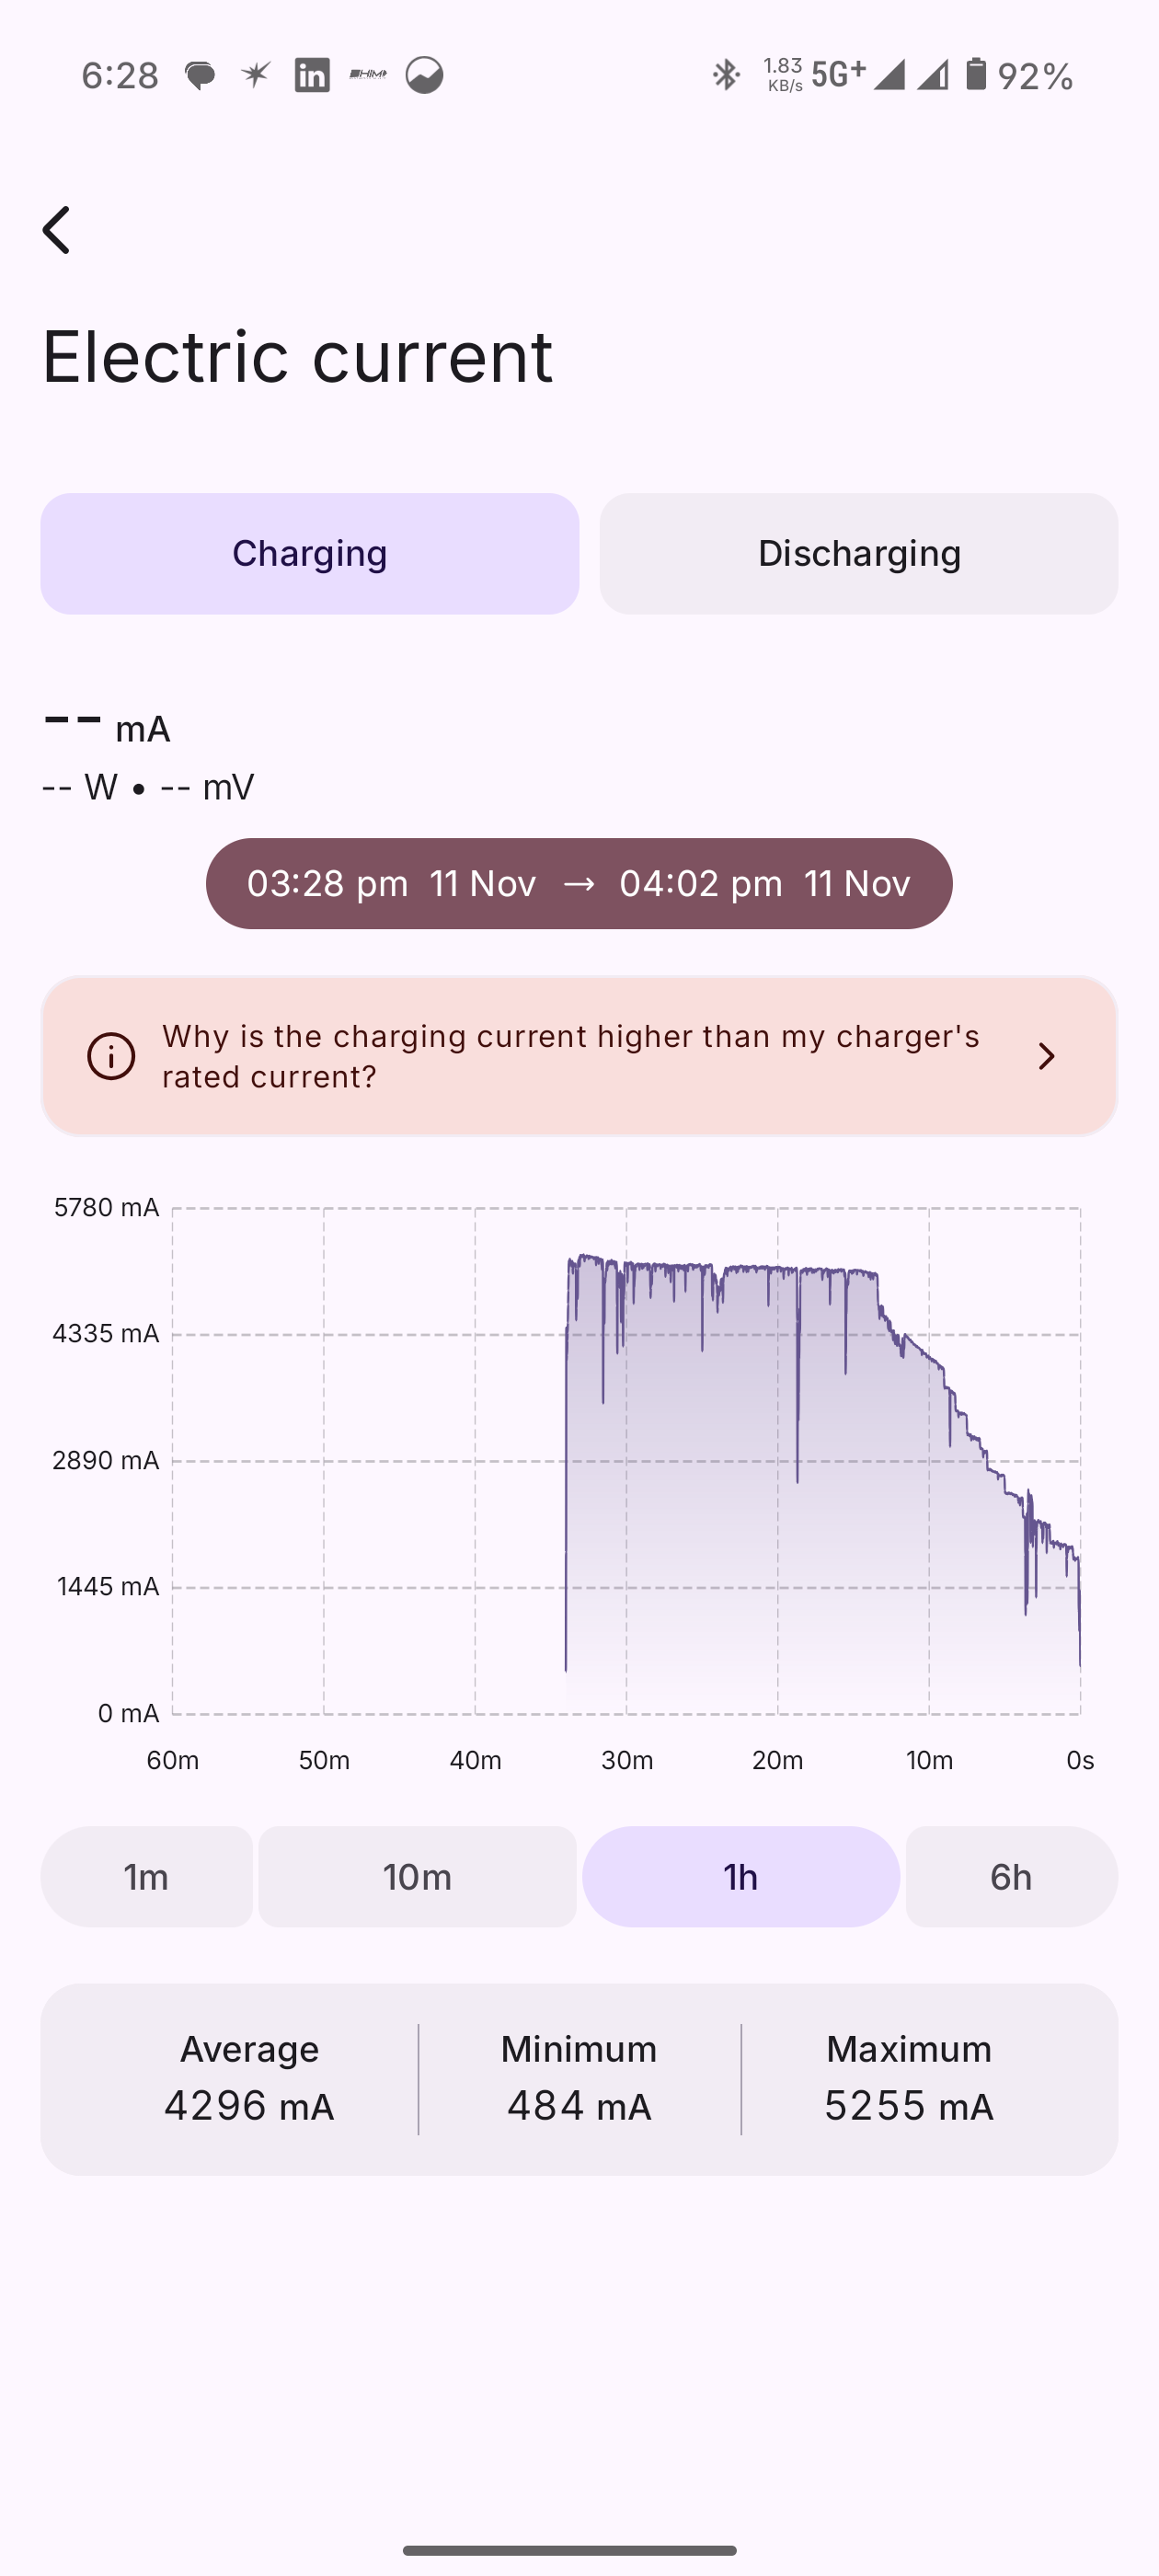Tap the Average 4296 mA statistic

(x=249, y=2078)
